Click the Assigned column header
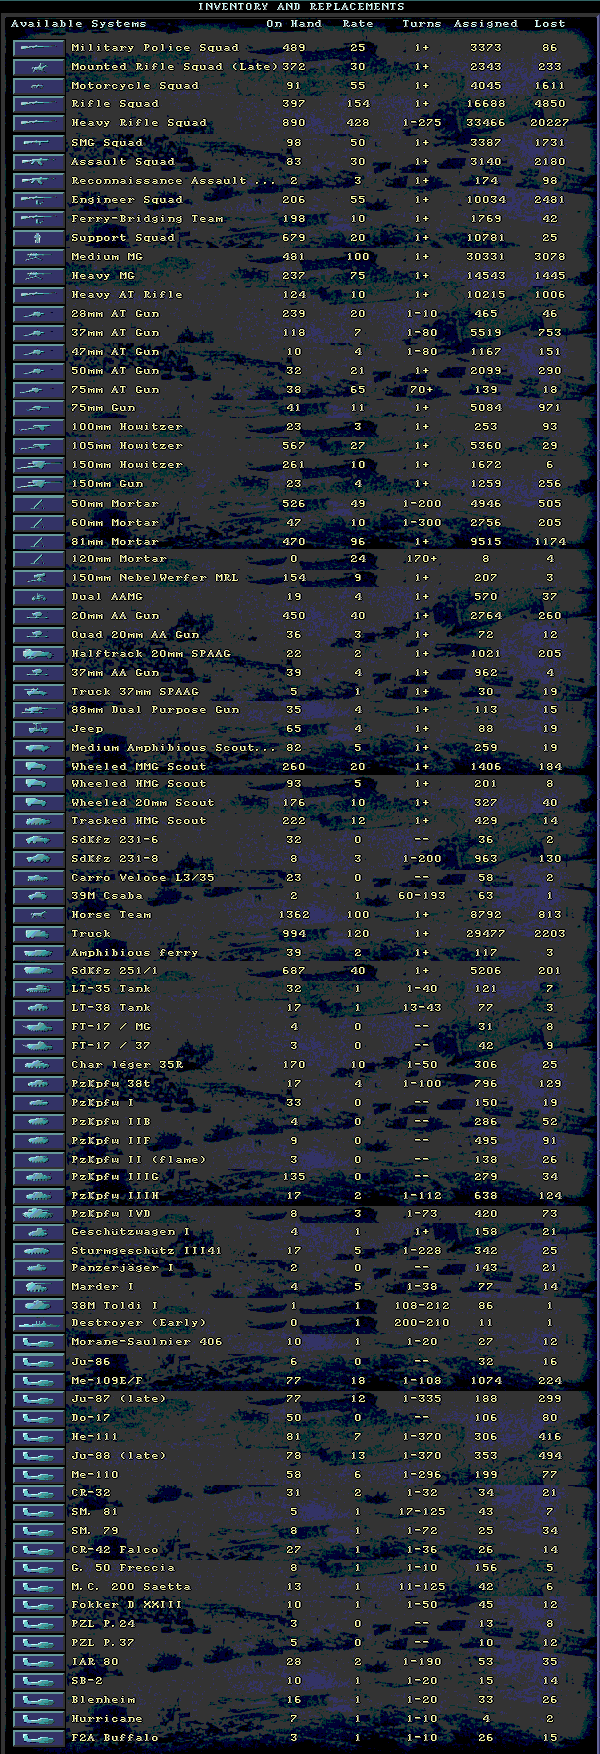600x1754 pixels. point(485,23)
